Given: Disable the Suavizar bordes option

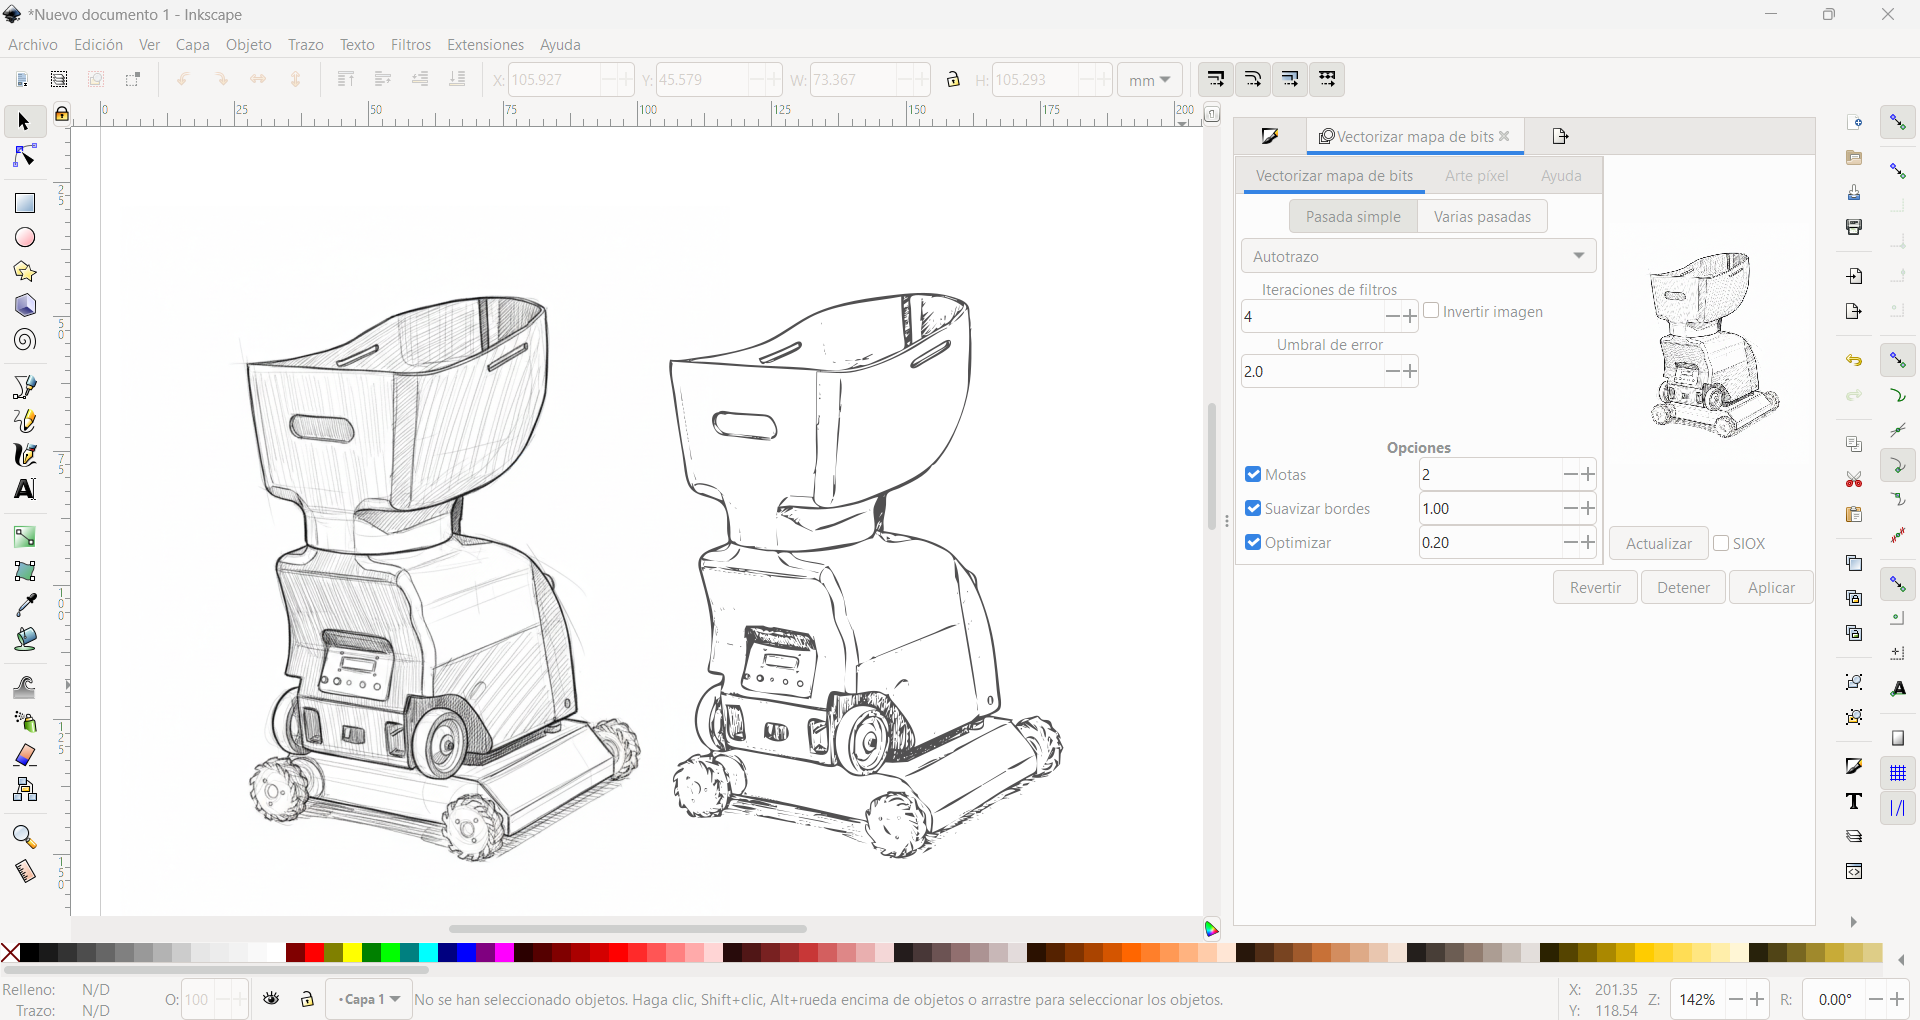Looking at the screenshot, I should [x=1254, y=509].
